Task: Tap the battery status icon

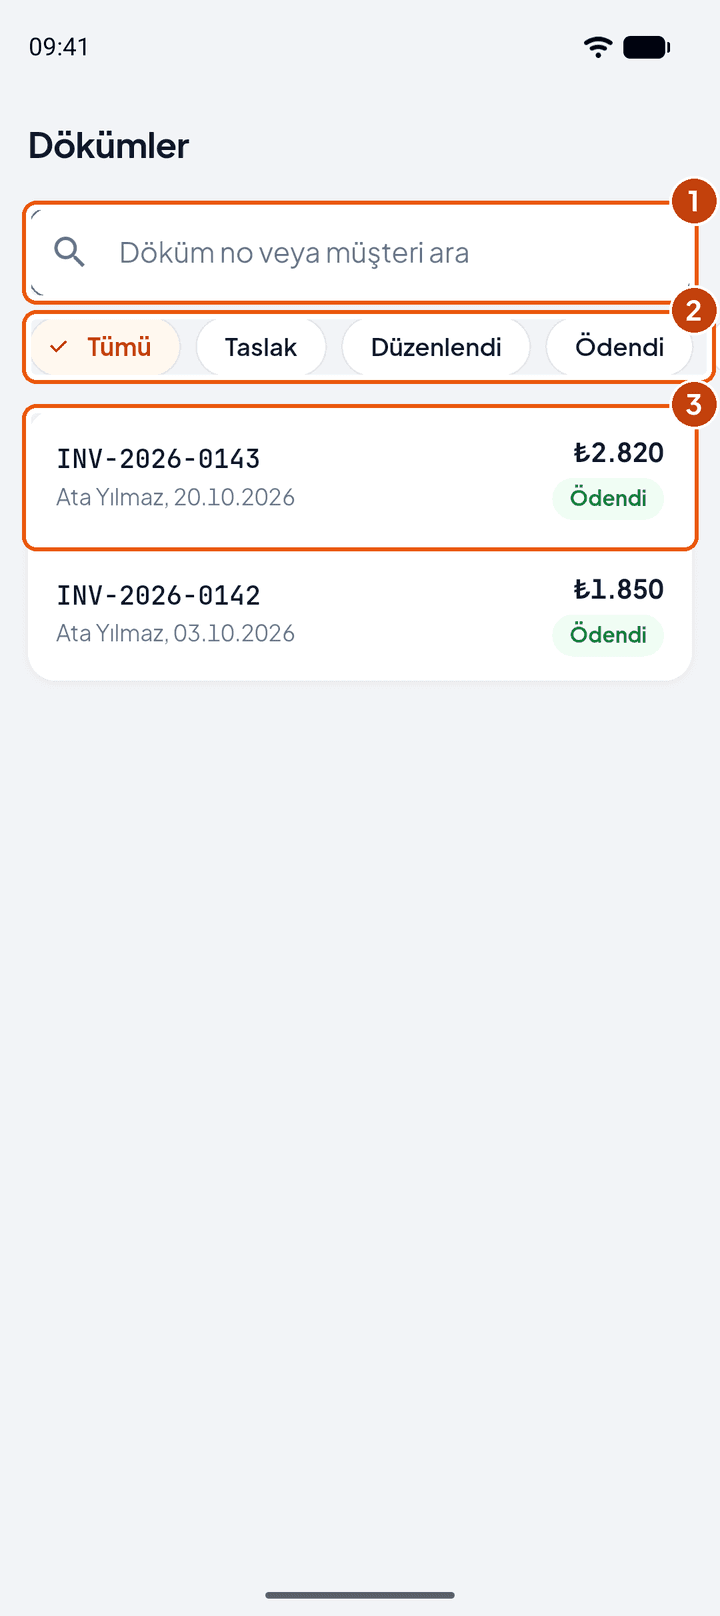Action: pos(646,47)
